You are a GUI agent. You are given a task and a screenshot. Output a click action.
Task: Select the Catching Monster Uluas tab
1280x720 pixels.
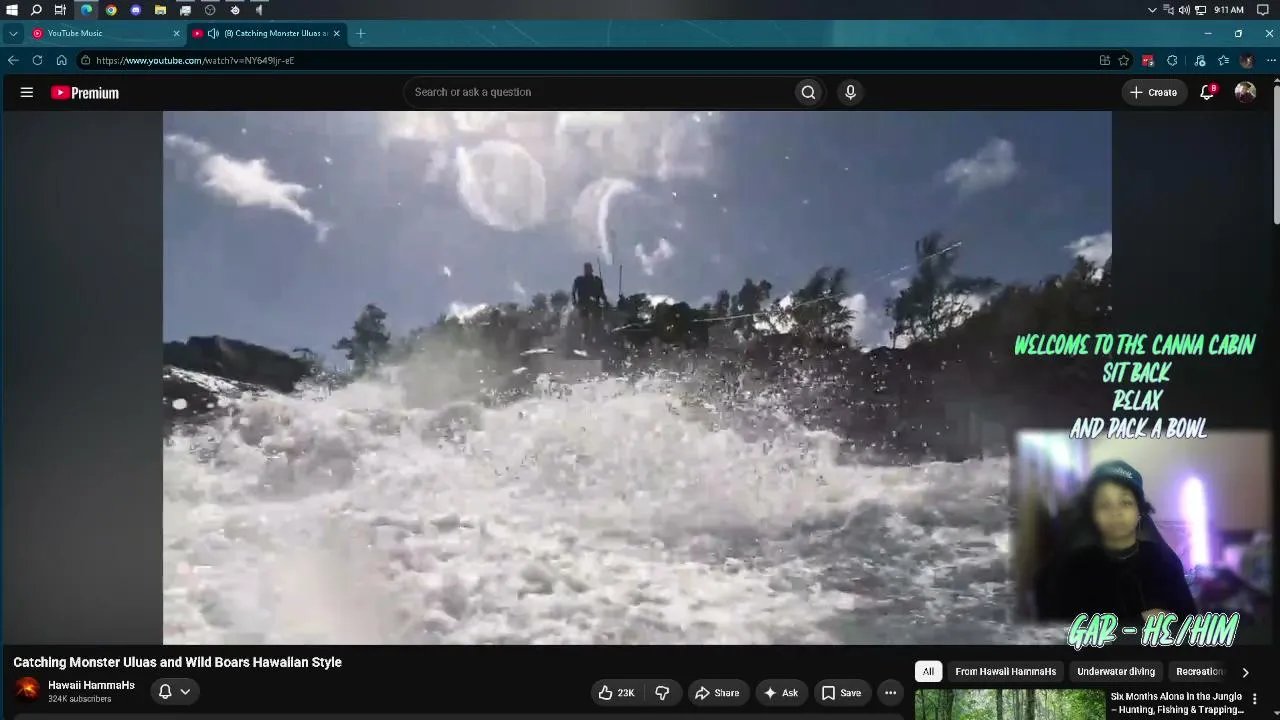267,33
